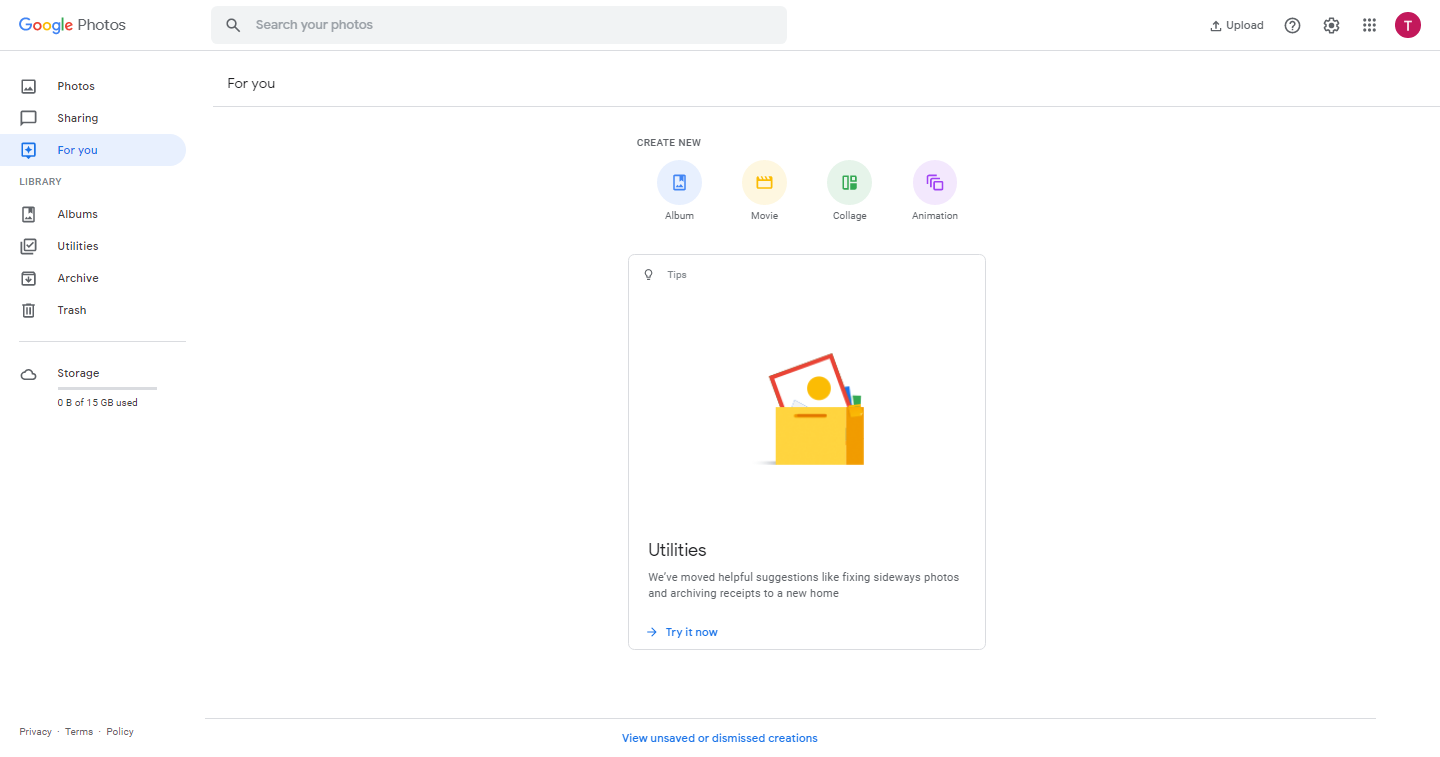Click the storage usage progress bar

pyautogui.click(x=107, y=388)
